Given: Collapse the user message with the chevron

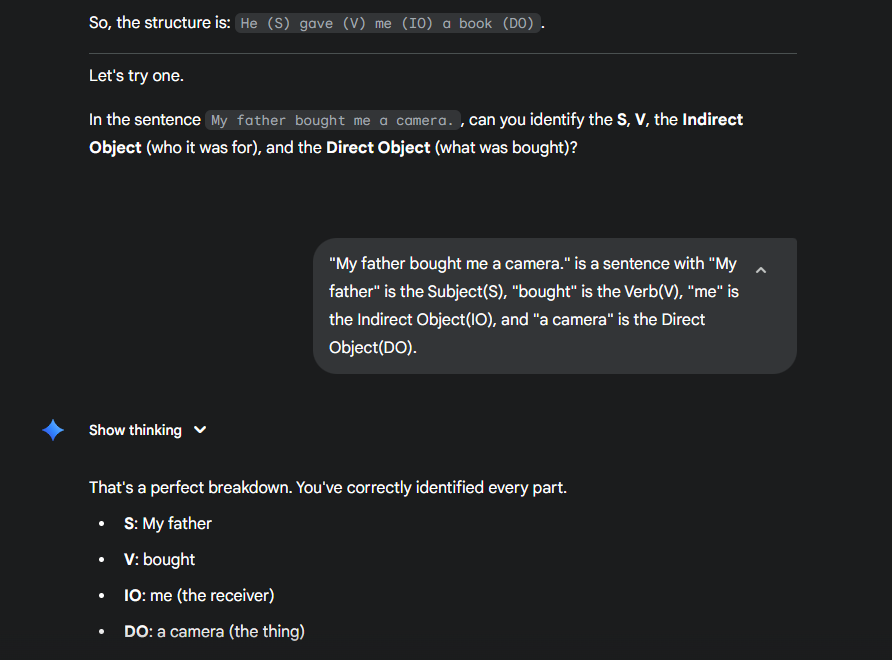Looking at the screenshot, I should [761, 270].
